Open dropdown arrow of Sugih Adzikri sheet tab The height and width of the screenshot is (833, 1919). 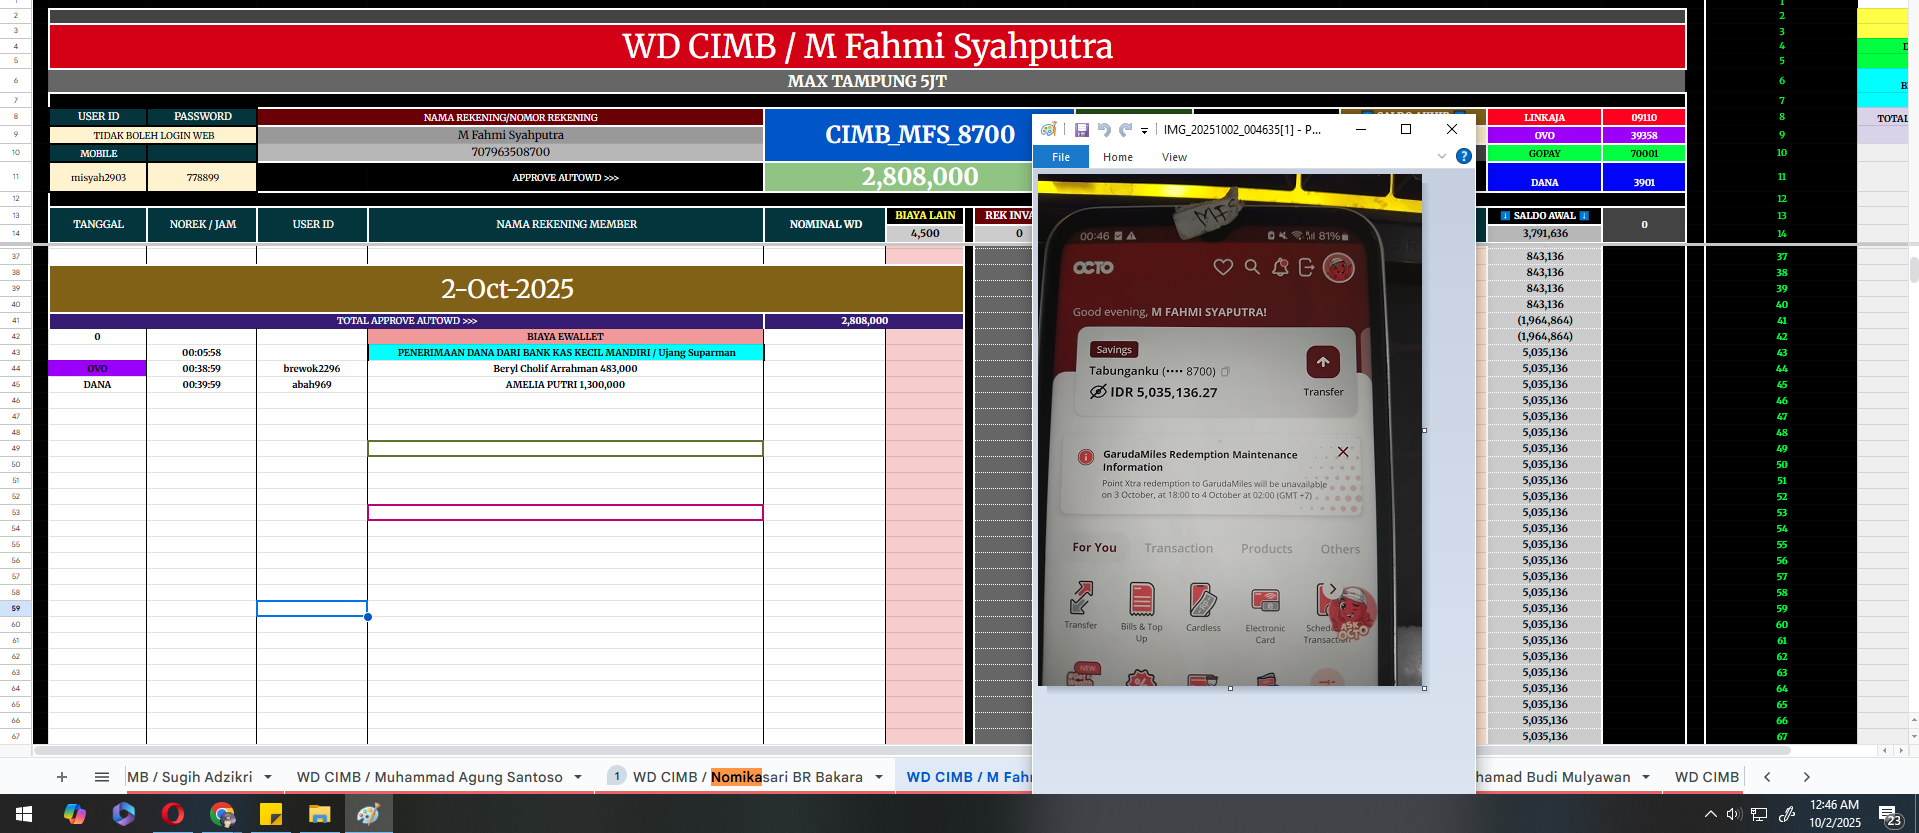point(268,777)
